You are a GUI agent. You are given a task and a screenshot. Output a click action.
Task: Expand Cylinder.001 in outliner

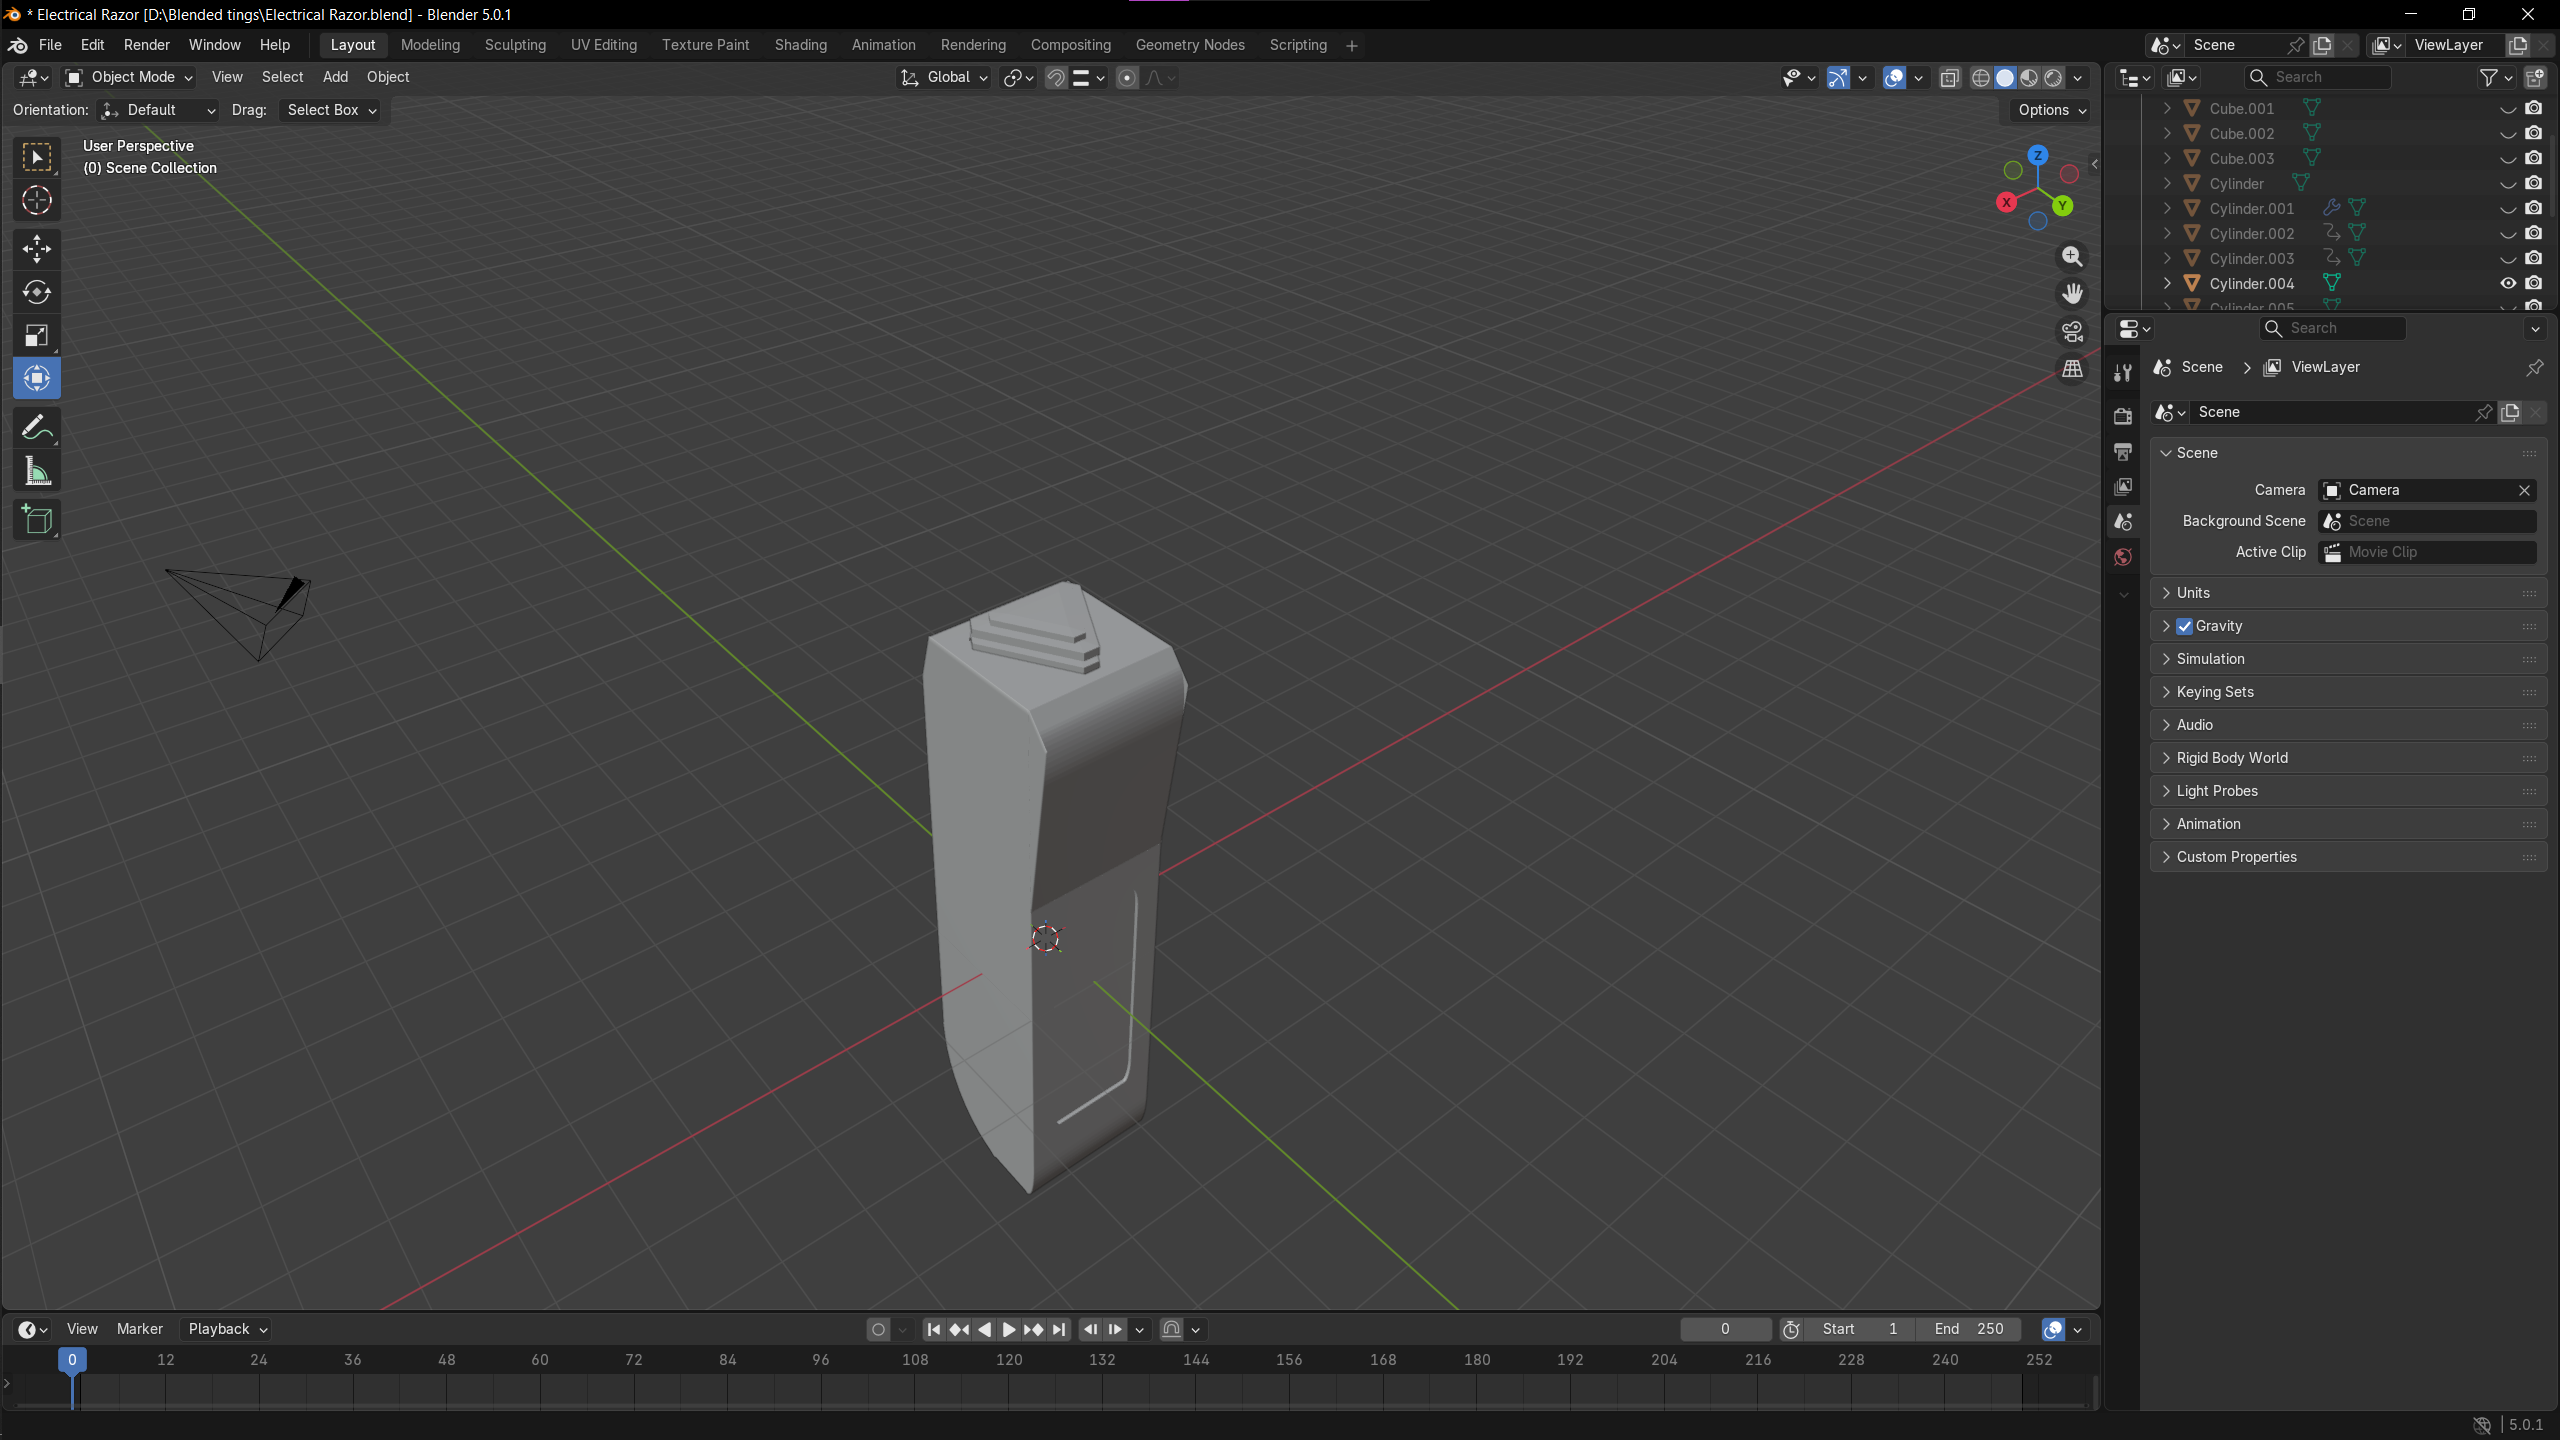[2167, 208]
